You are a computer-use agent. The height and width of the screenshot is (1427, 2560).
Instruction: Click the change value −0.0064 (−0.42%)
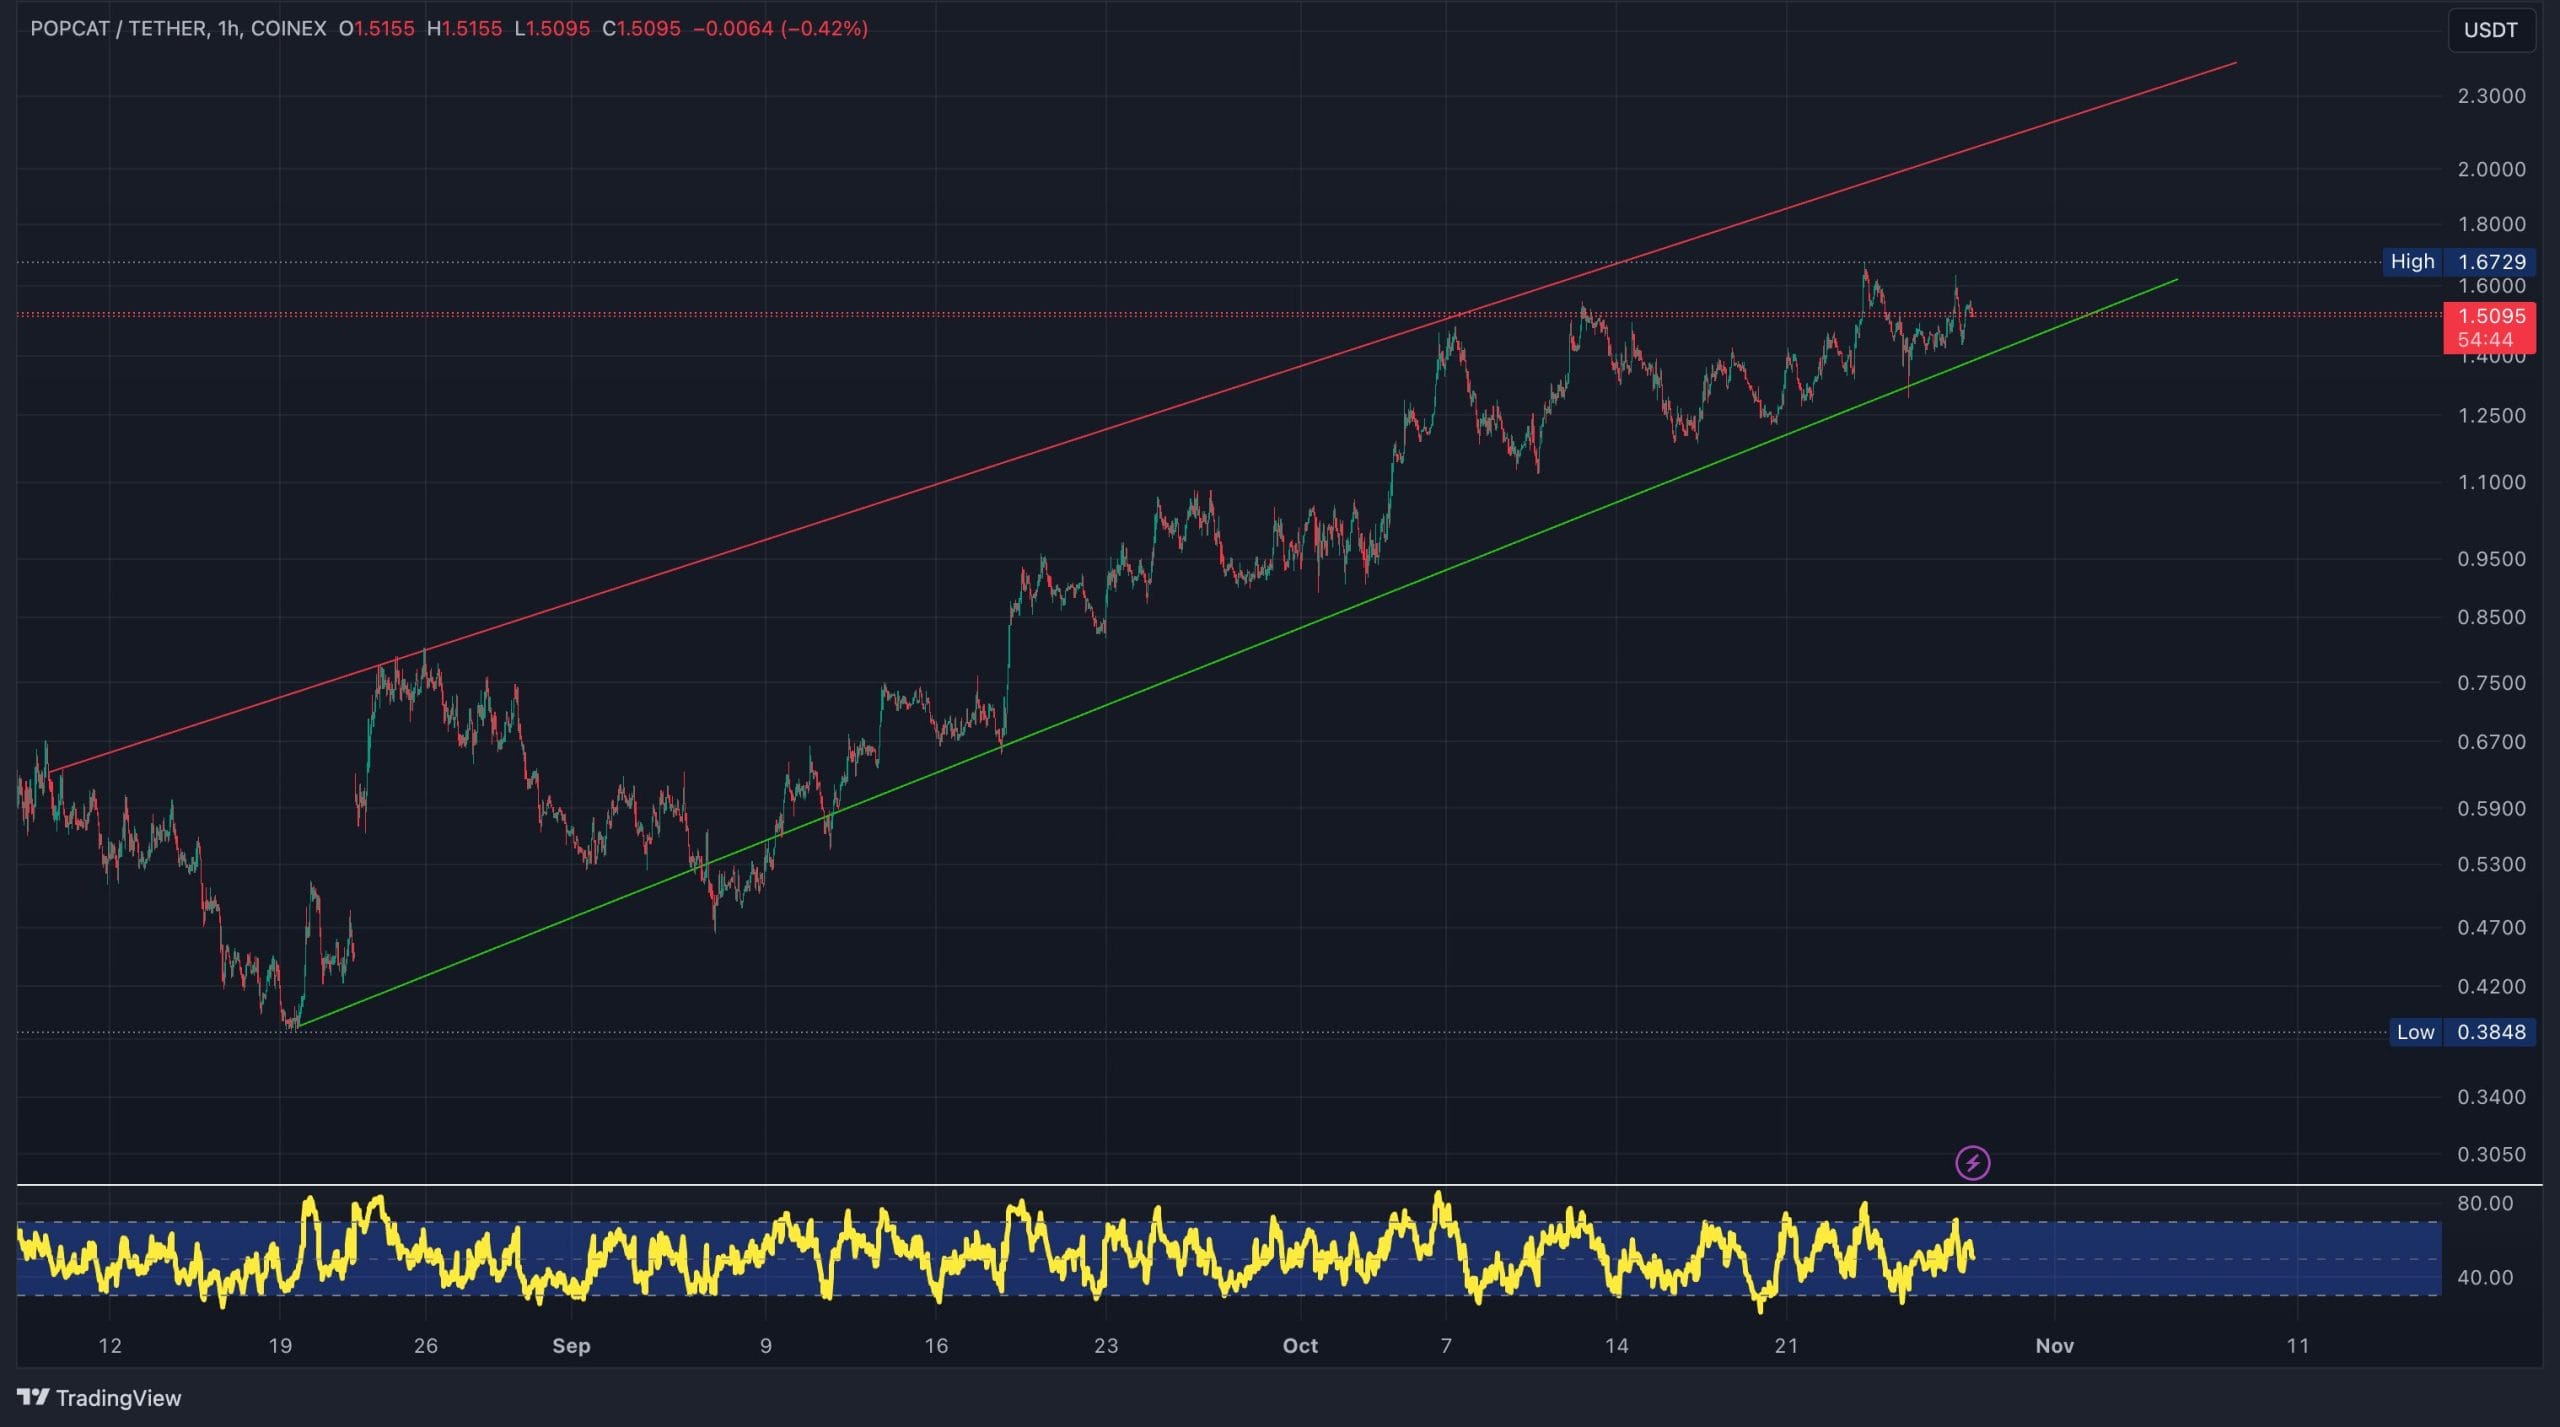point(780,28)
